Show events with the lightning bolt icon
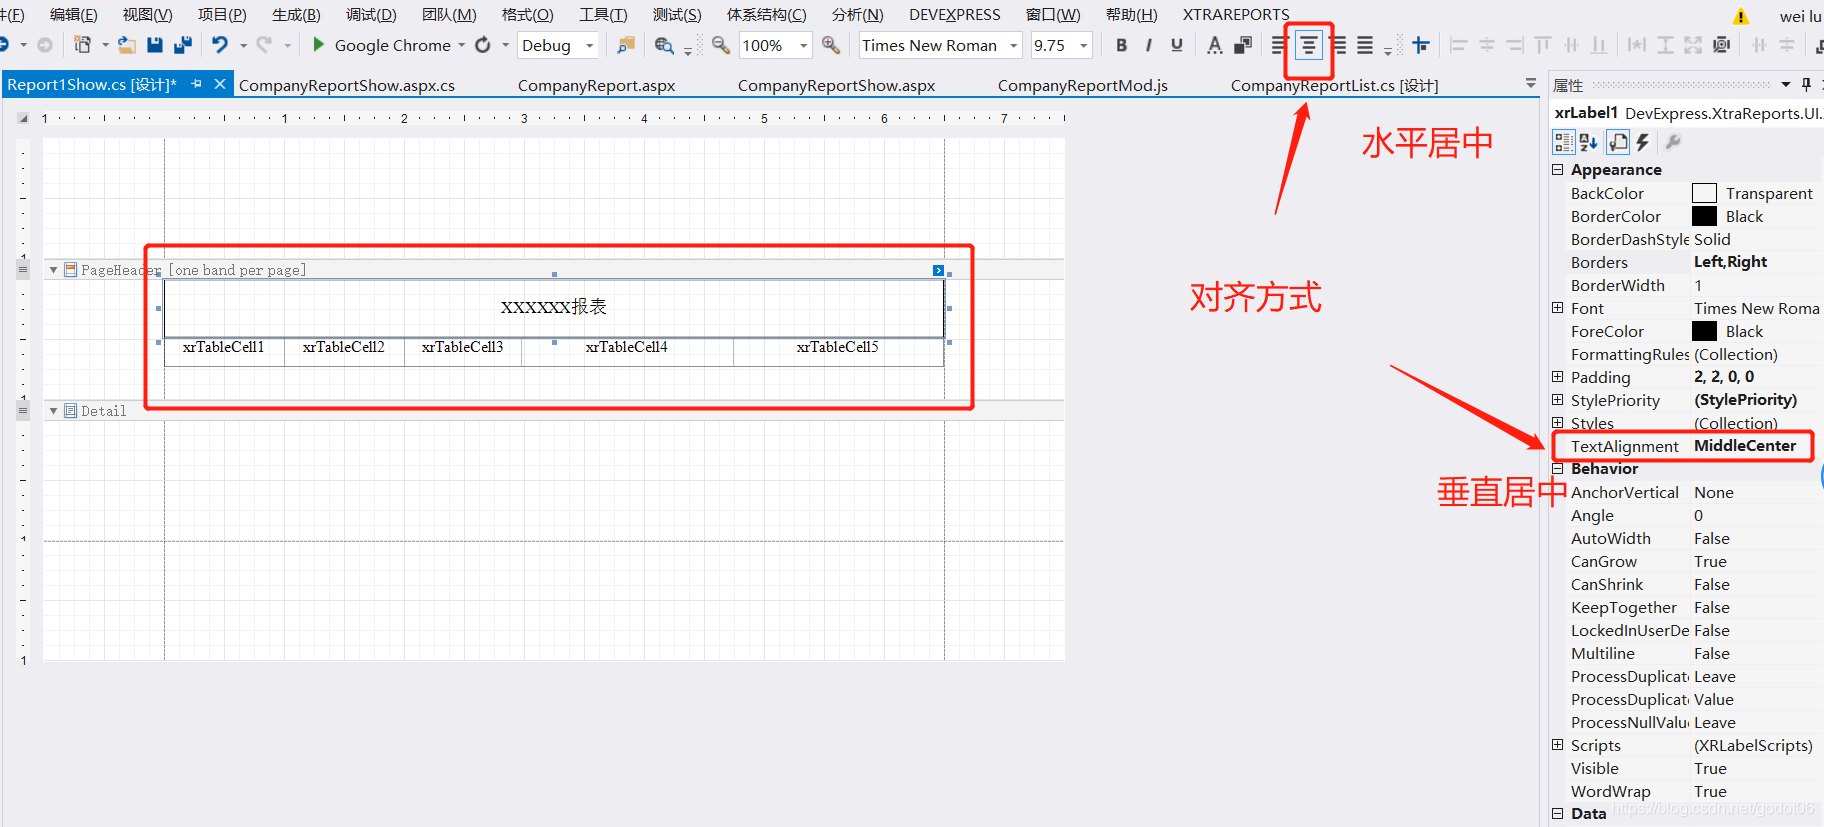The image size is (1824, 827). (1642, 142)
